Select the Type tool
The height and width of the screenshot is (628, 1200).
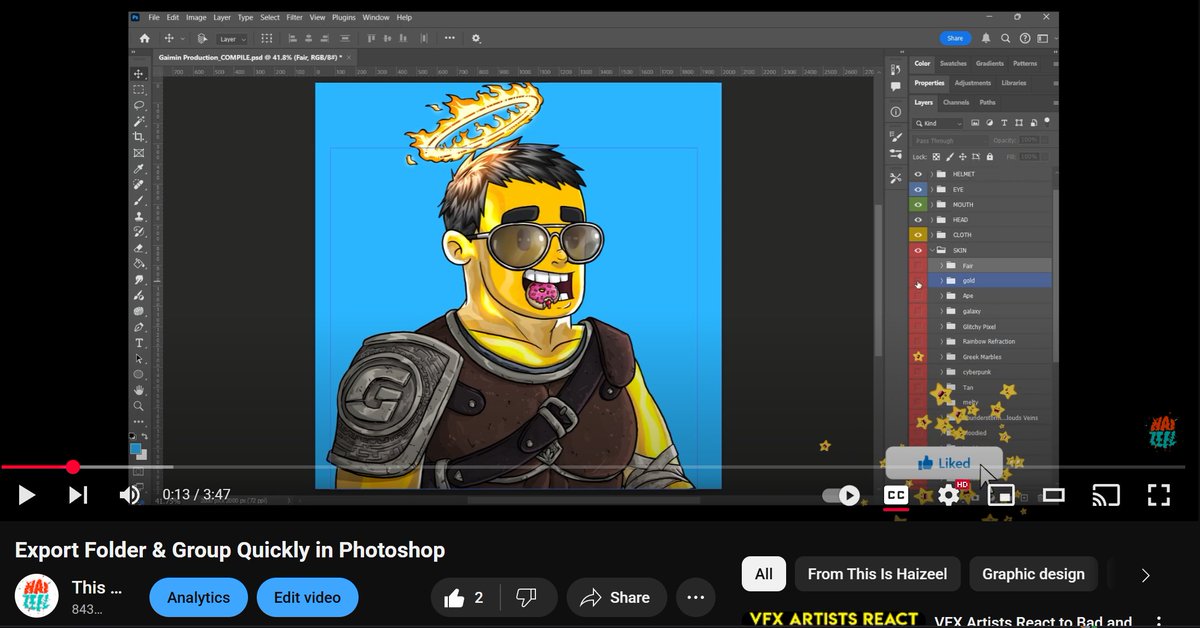pos(139,343)
